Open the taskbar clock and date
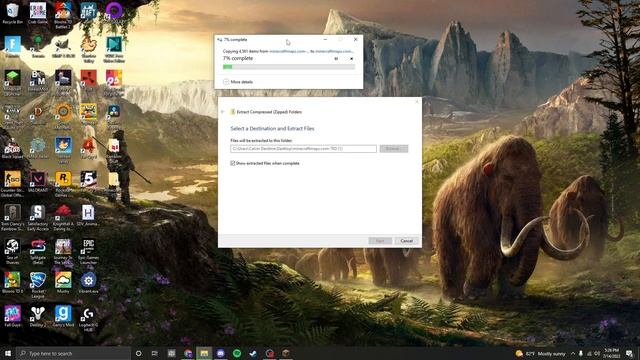640x360 pixels. (x=611, y=353)
